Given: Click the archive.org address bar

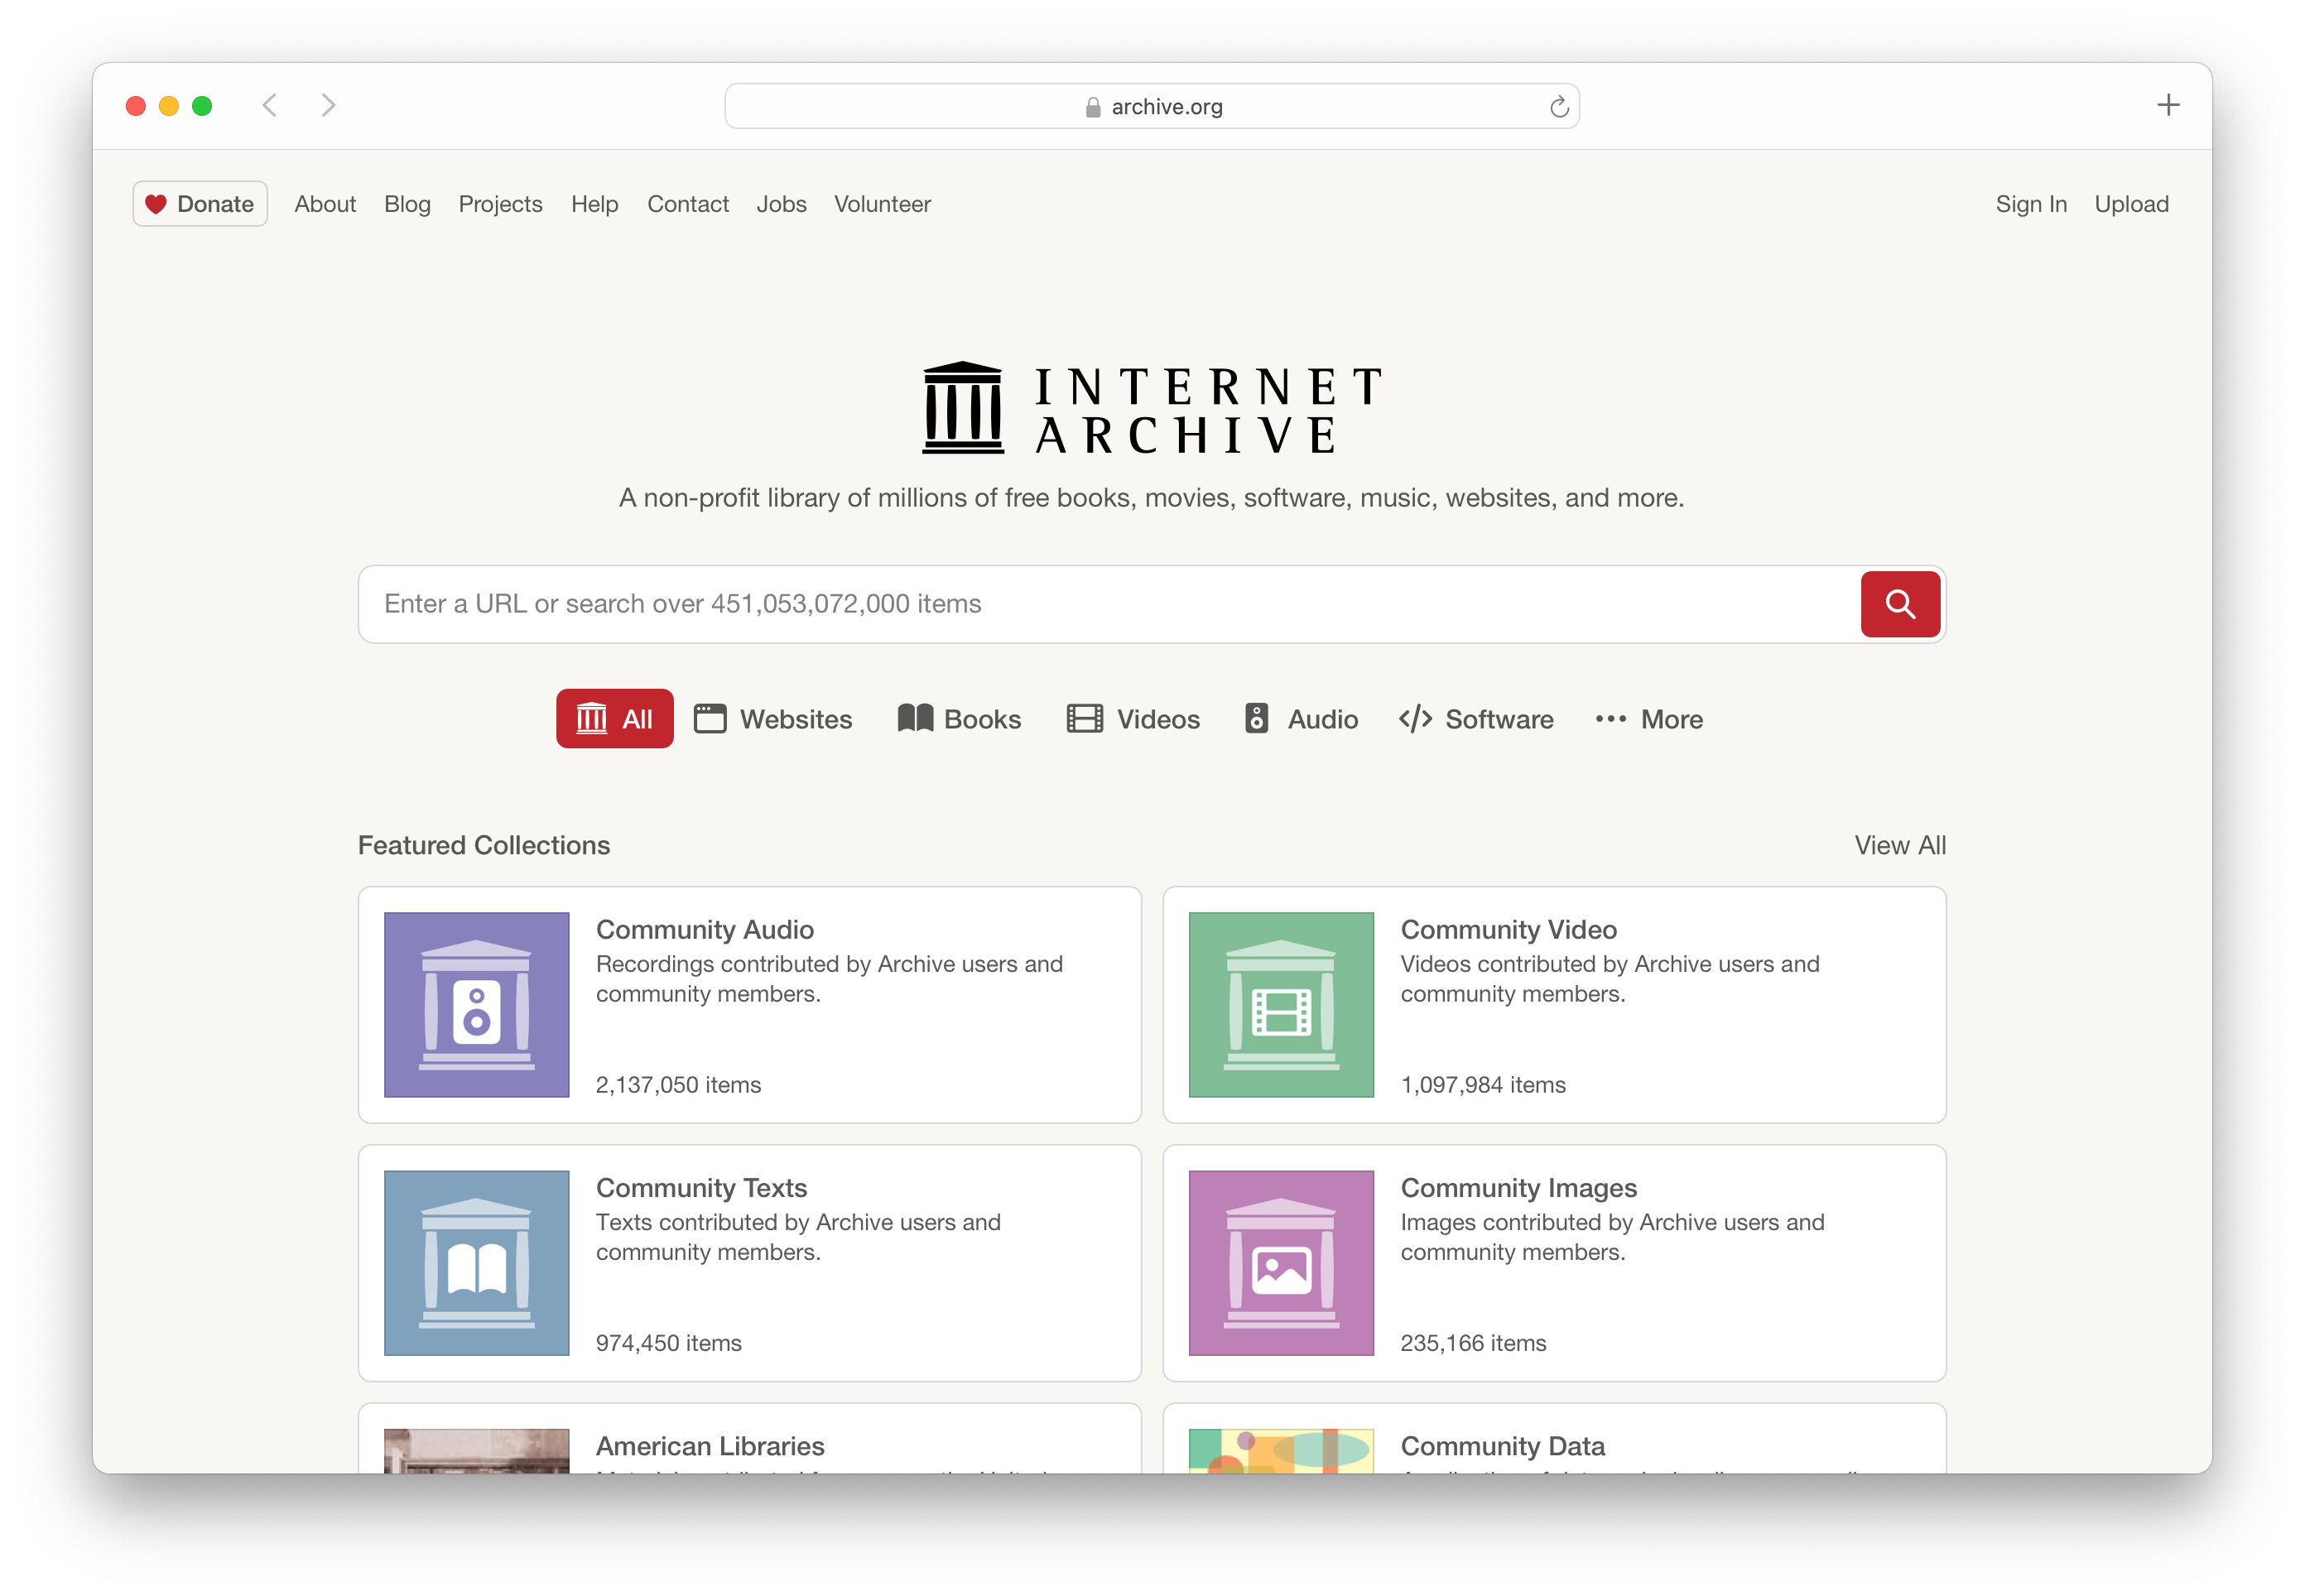Looking at the screenshot, I should 1151,106.
